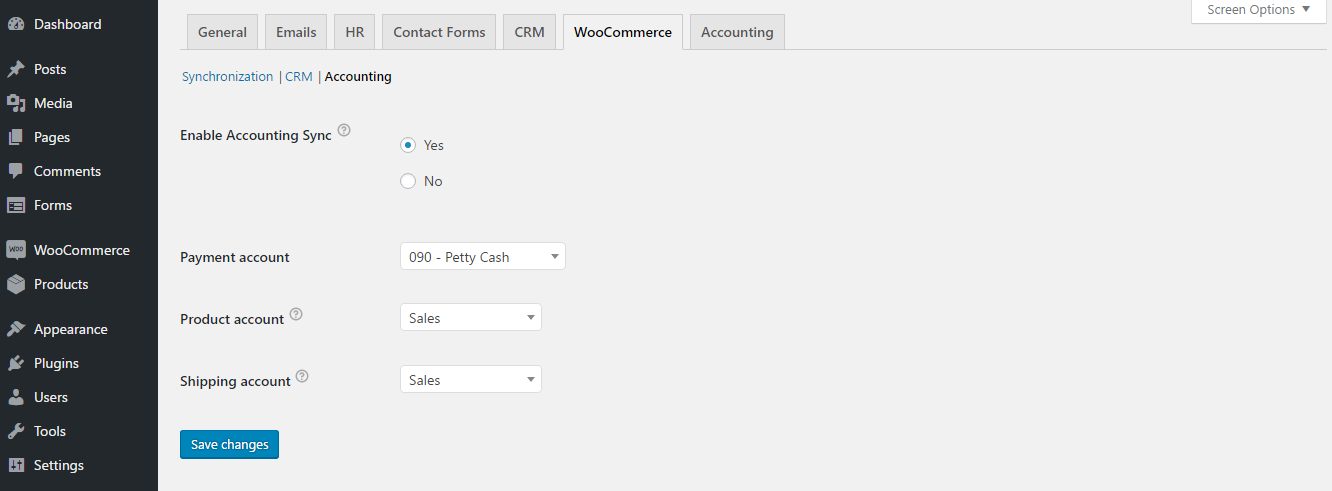Click the Products box icon
This screenshot has height=491, width=1332.
tap(16, 284)
